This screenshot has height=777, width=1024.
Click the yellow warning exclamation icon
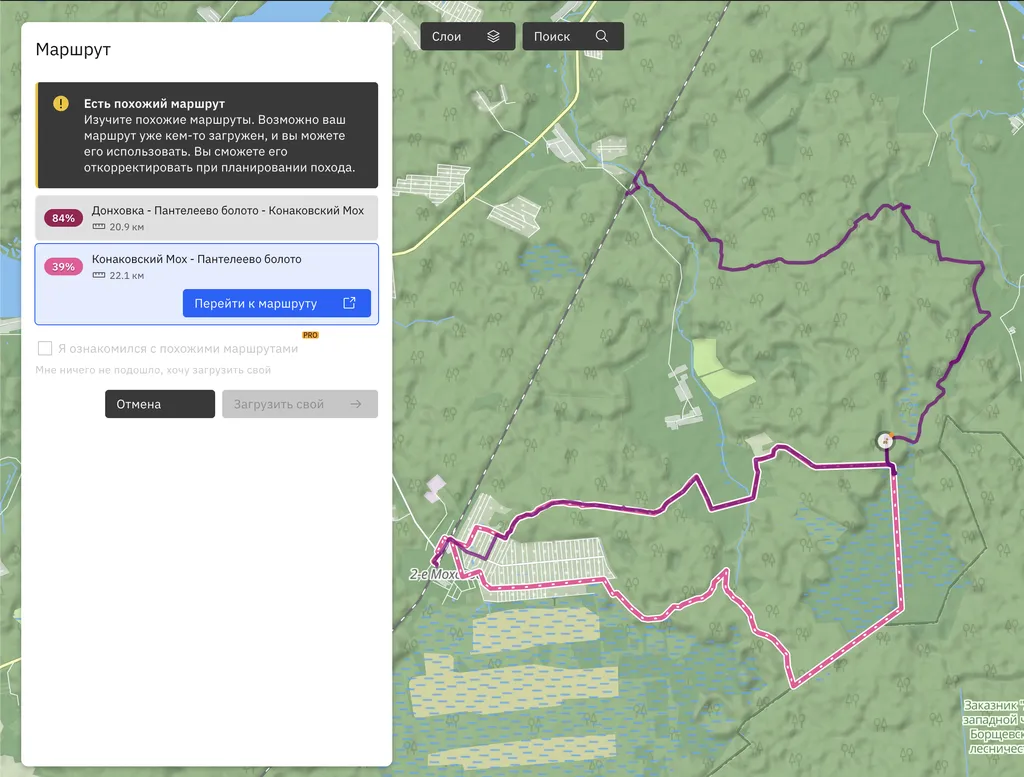pos(61,103)
